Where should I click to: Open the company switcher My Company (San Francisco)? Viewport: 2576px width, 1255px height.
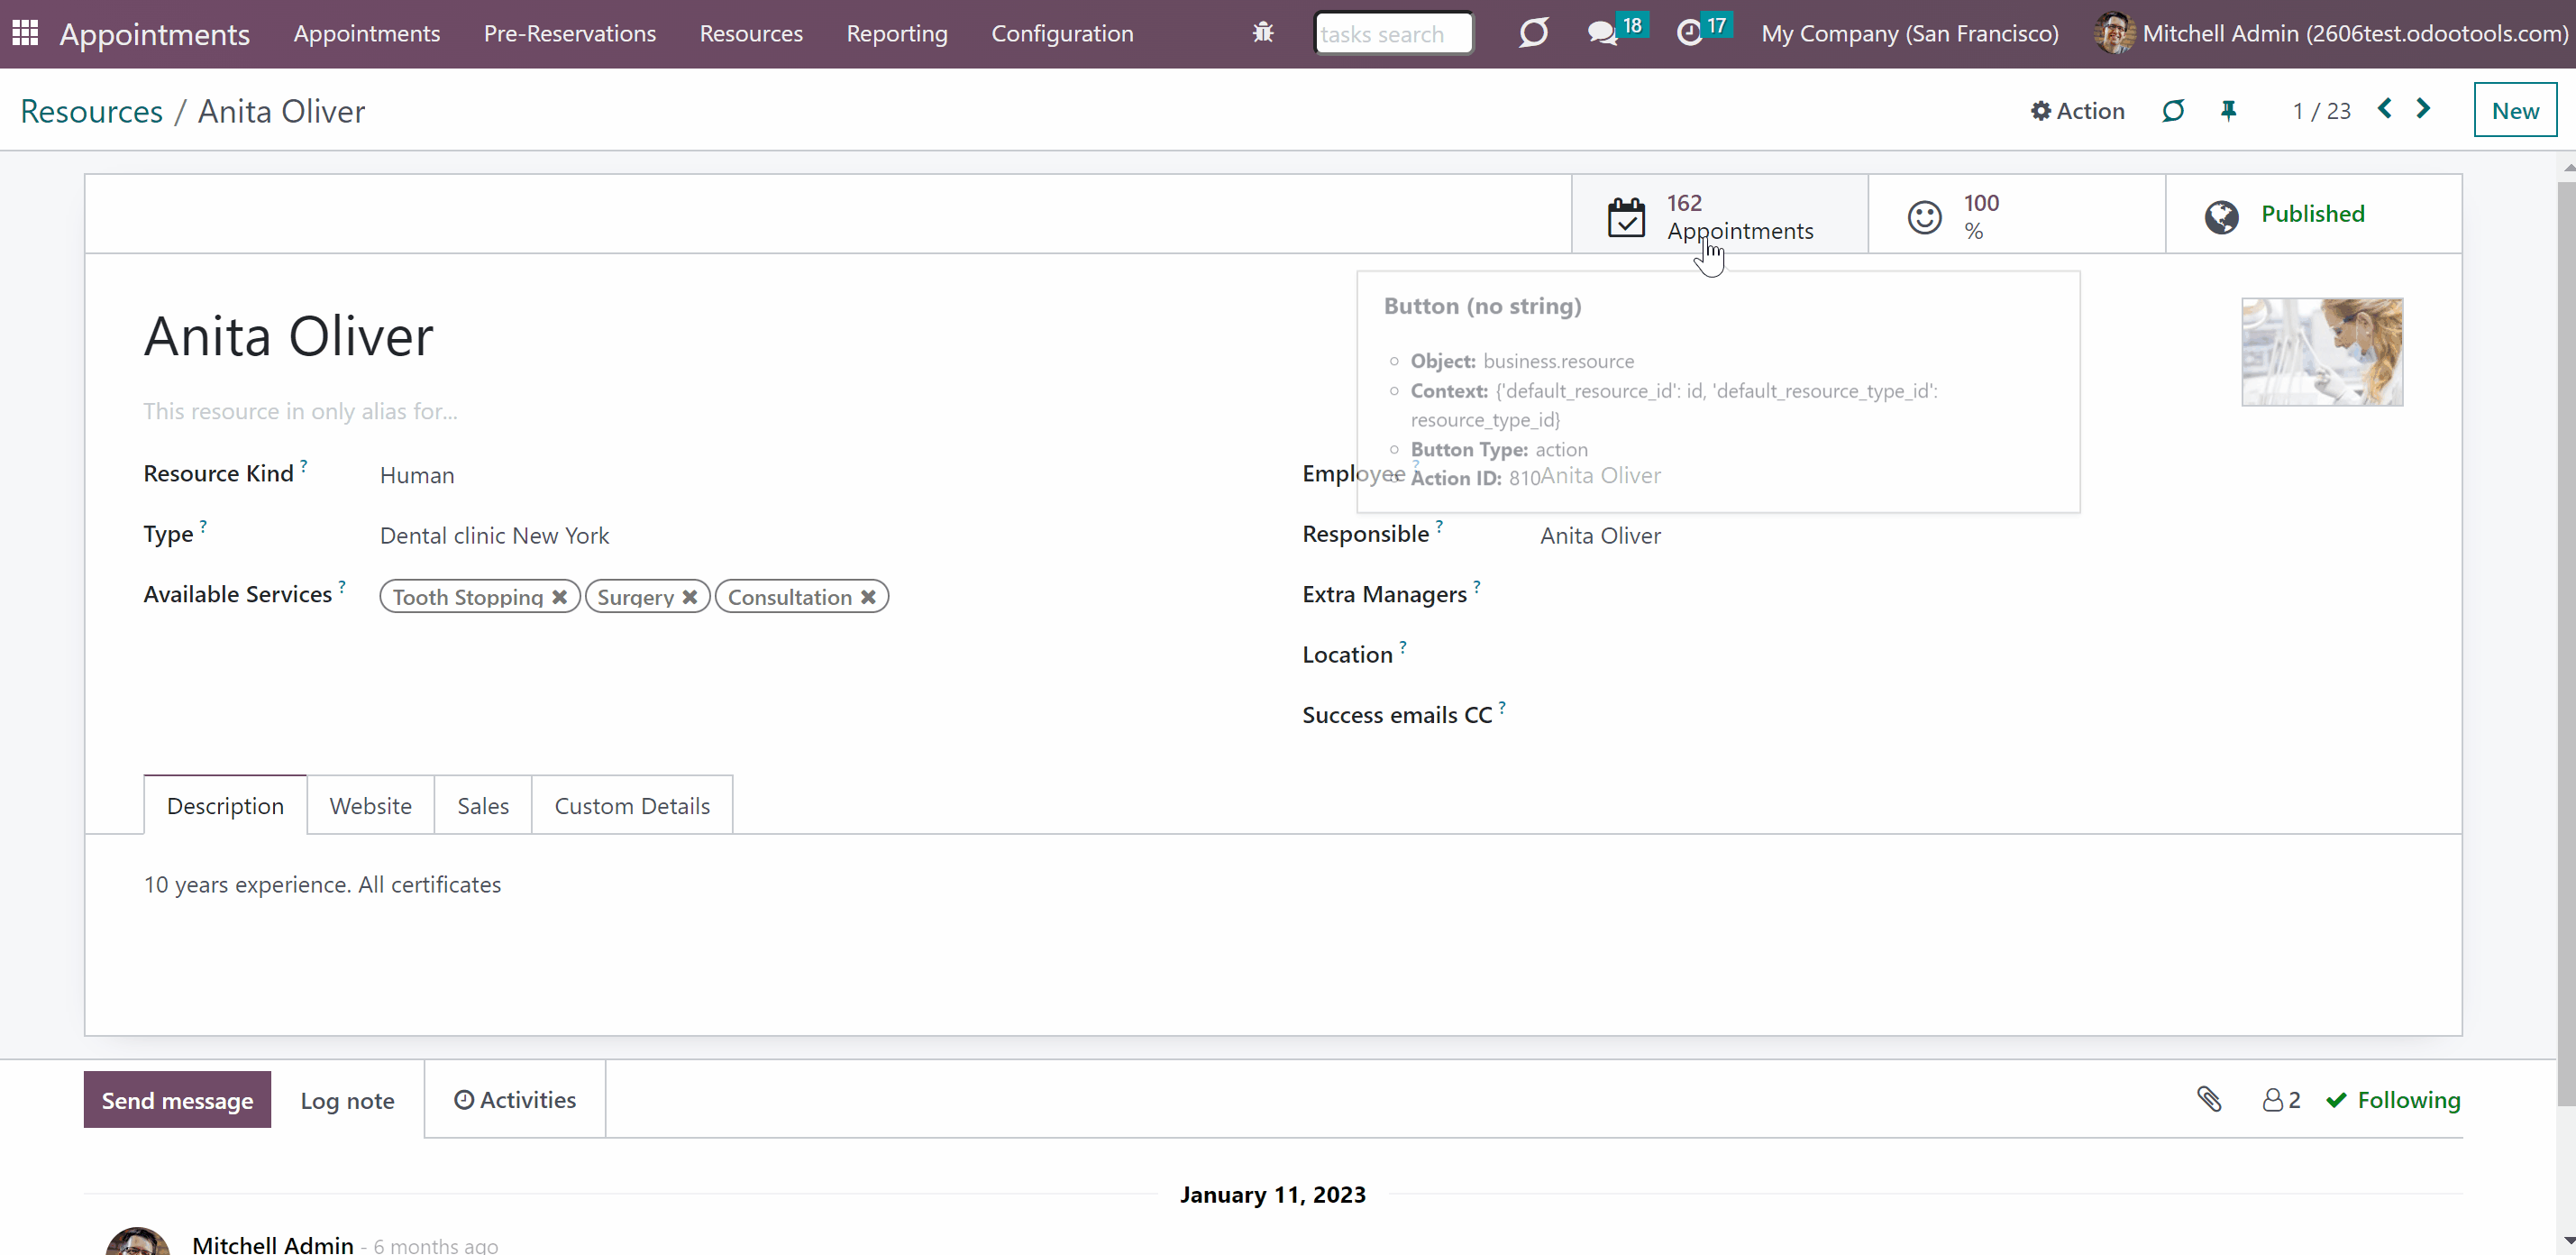pyautogui.click(x=1910, y=33)
